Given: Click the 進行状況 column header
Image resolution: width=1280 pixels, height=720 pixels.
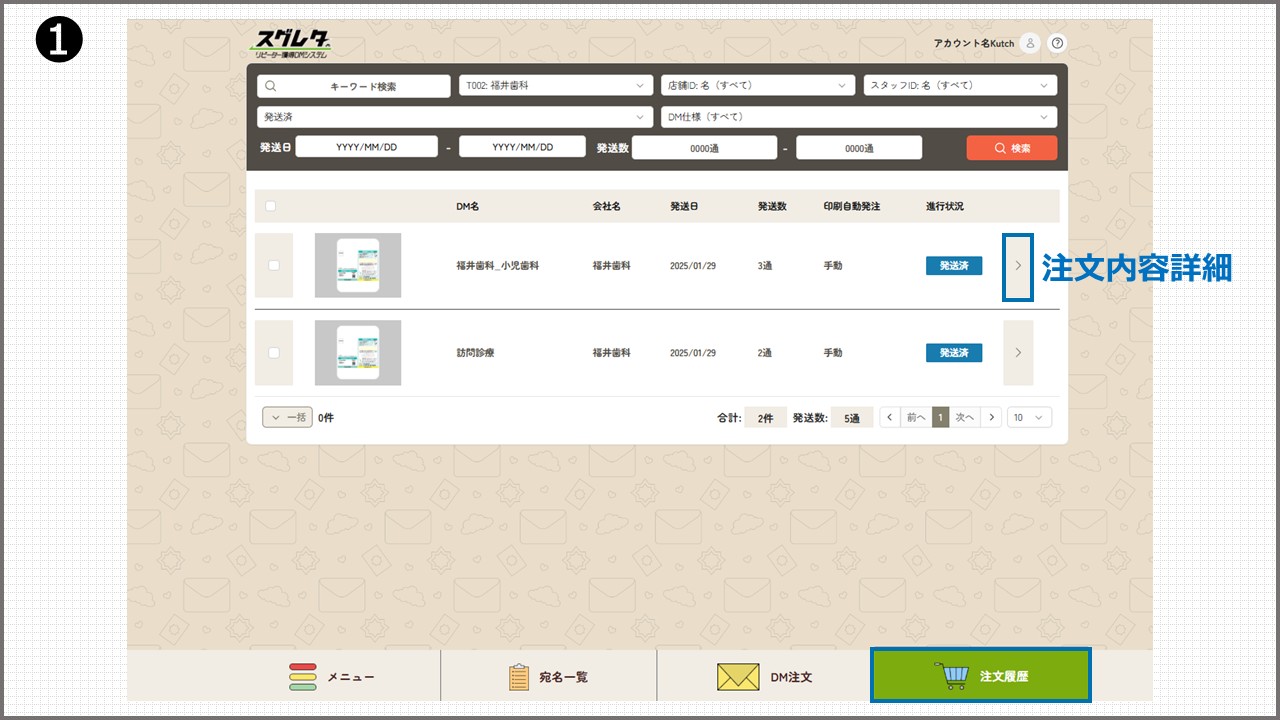Looking at the screenshot, I should [x=945, y=206].
